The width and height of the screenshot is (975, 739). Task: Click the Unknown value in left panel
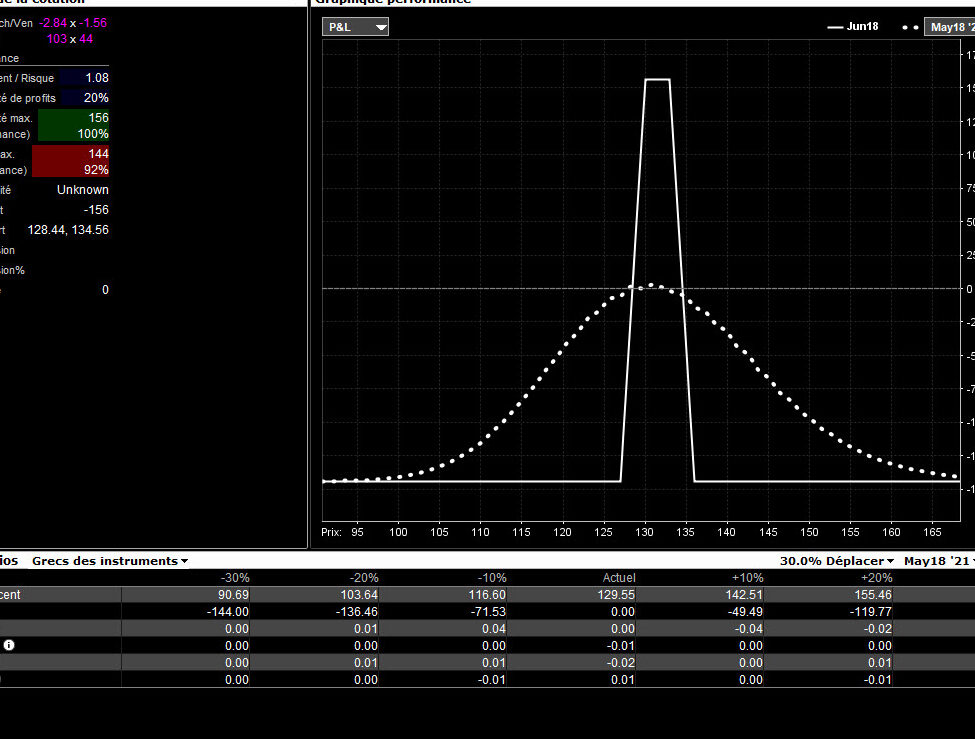pyautogui.click(x=83, y=190)
